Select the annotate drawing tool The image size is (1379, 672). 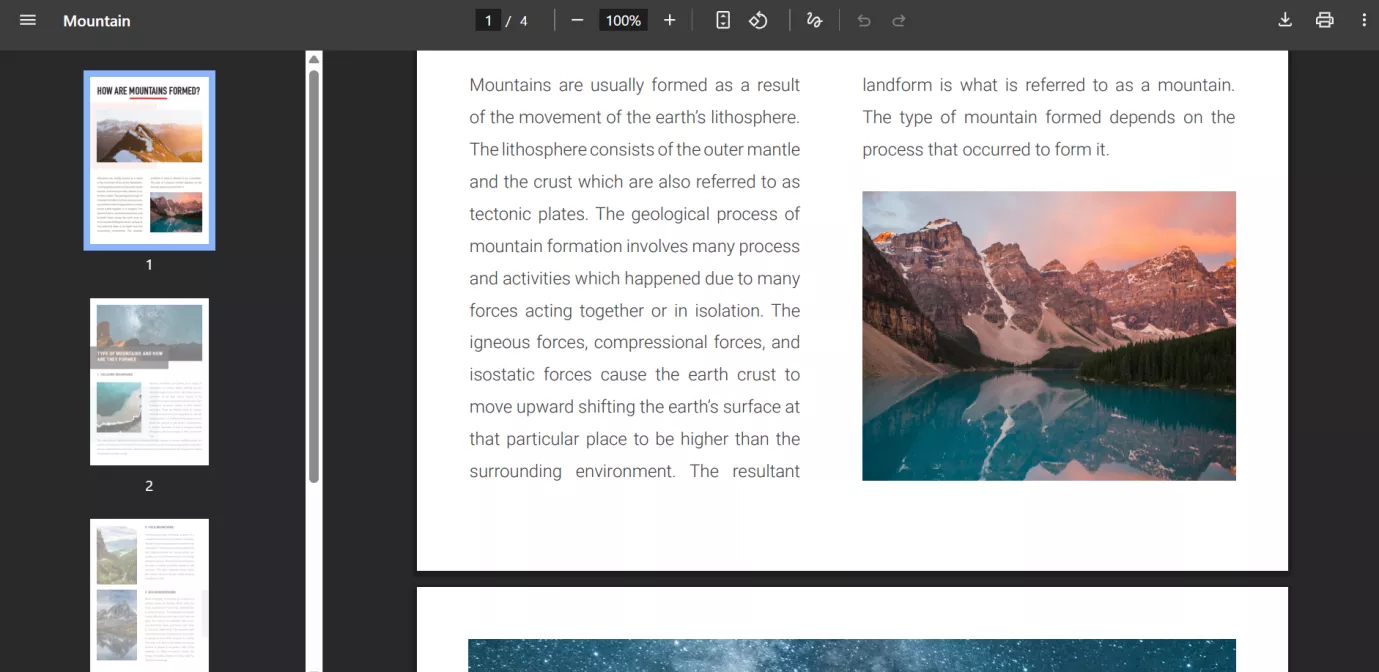(814, 19)
